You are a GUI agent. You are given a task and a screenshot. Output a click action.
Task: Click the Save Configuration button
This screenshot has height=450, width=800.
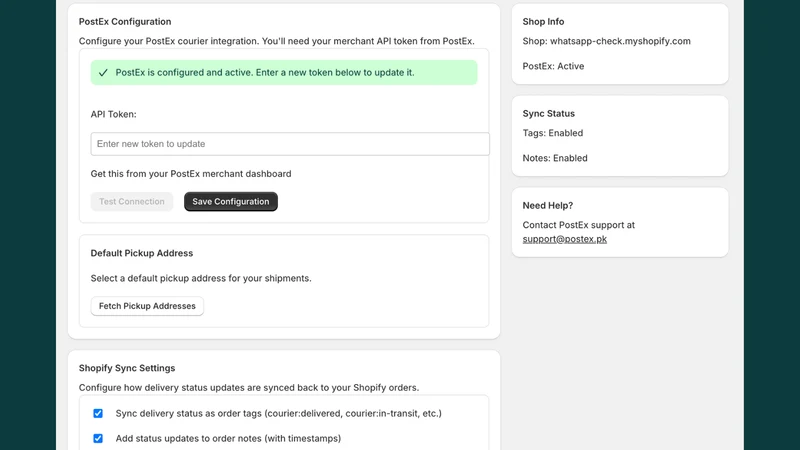point(231,202)
